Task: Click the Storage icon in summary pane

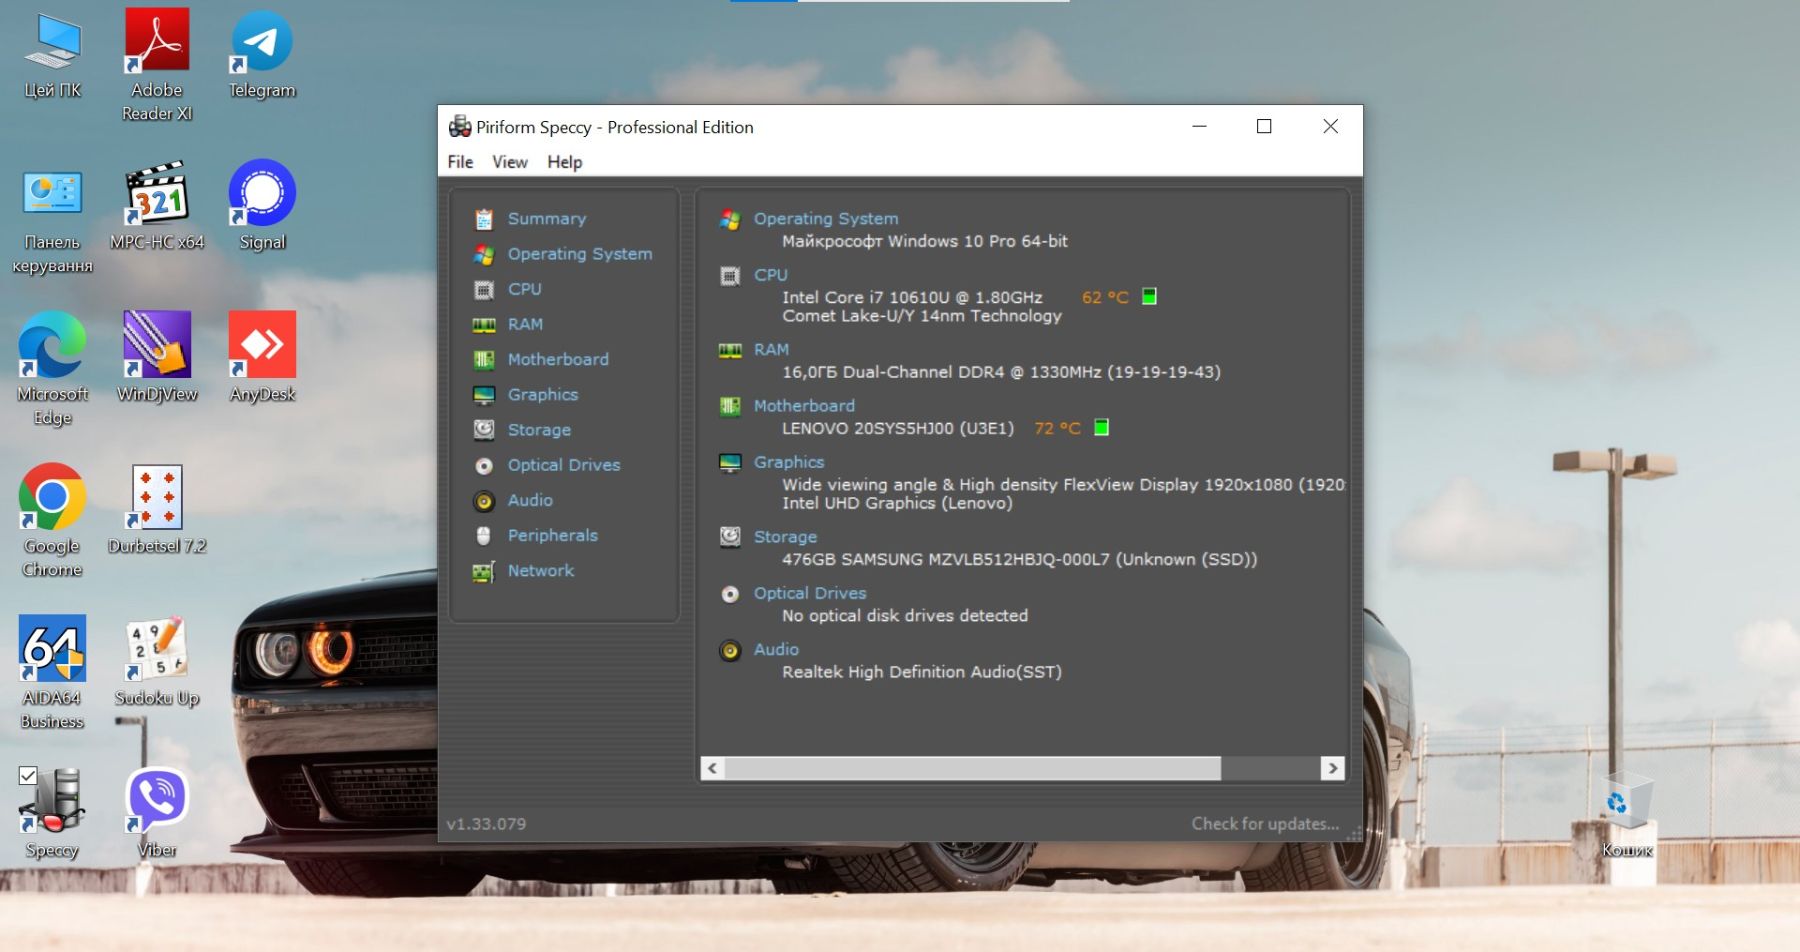Action: (x=730, y=537)
